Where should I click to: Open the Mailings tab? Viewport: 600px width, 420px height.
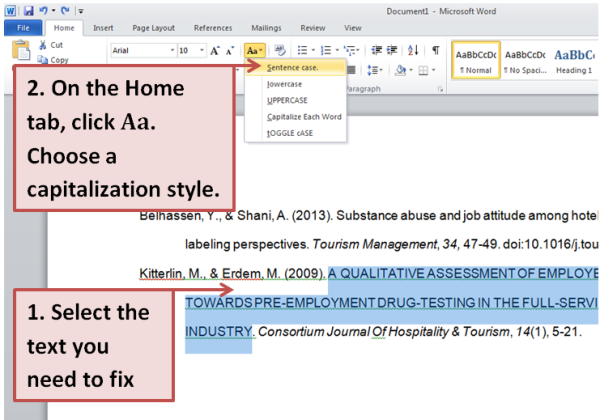266,28
